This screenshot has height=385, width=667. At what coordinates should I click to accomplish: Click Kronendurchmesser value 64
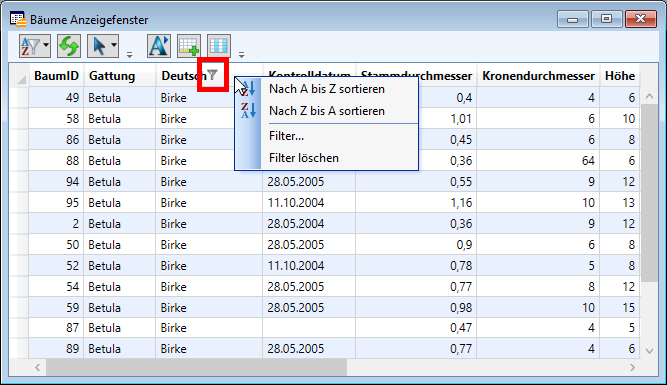point(538,161)
